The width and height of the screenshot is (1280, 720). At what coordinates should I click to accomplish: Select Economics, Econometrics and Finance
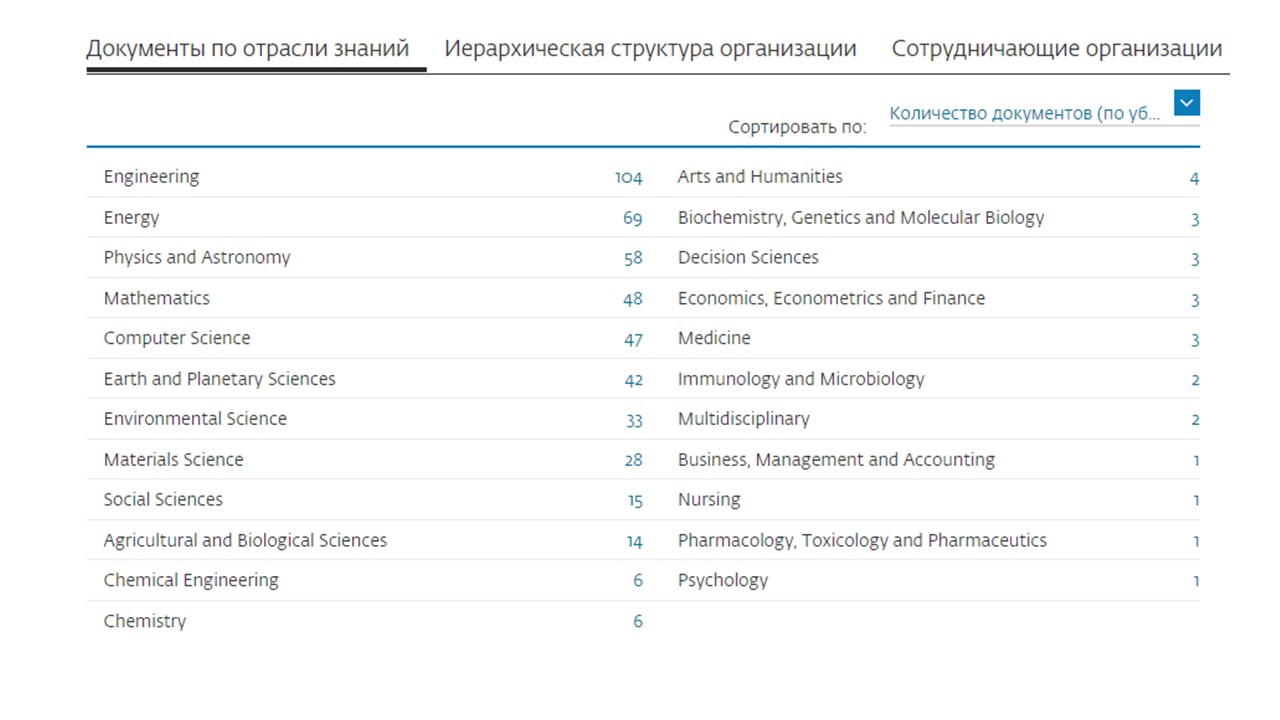(831, 298)
